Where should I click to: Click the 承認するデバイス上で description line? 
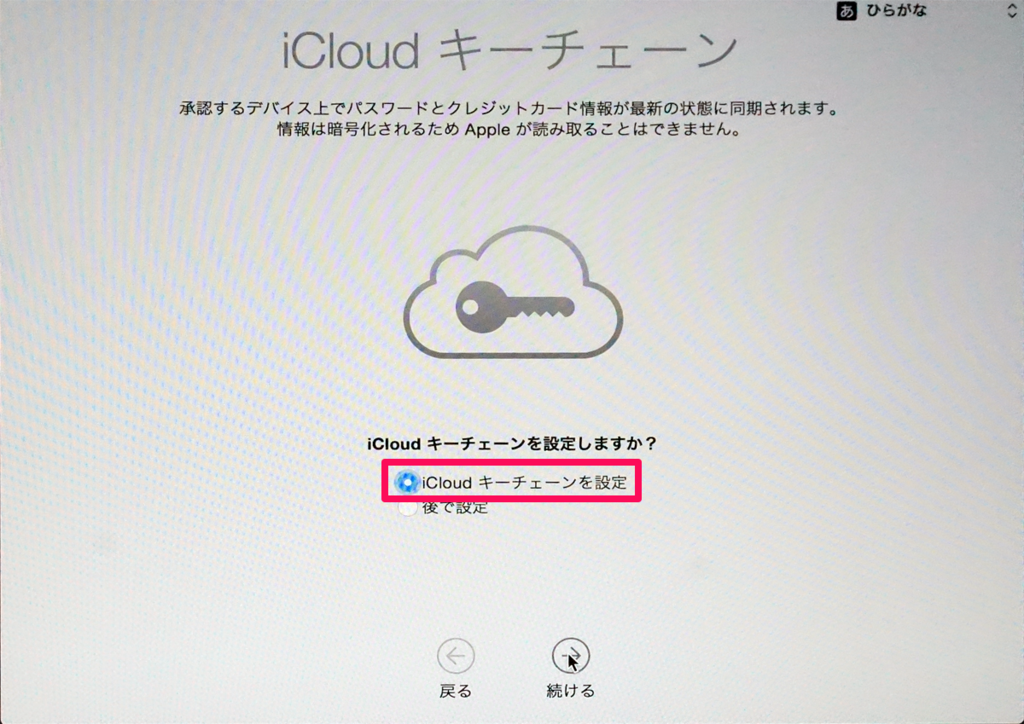509,108
